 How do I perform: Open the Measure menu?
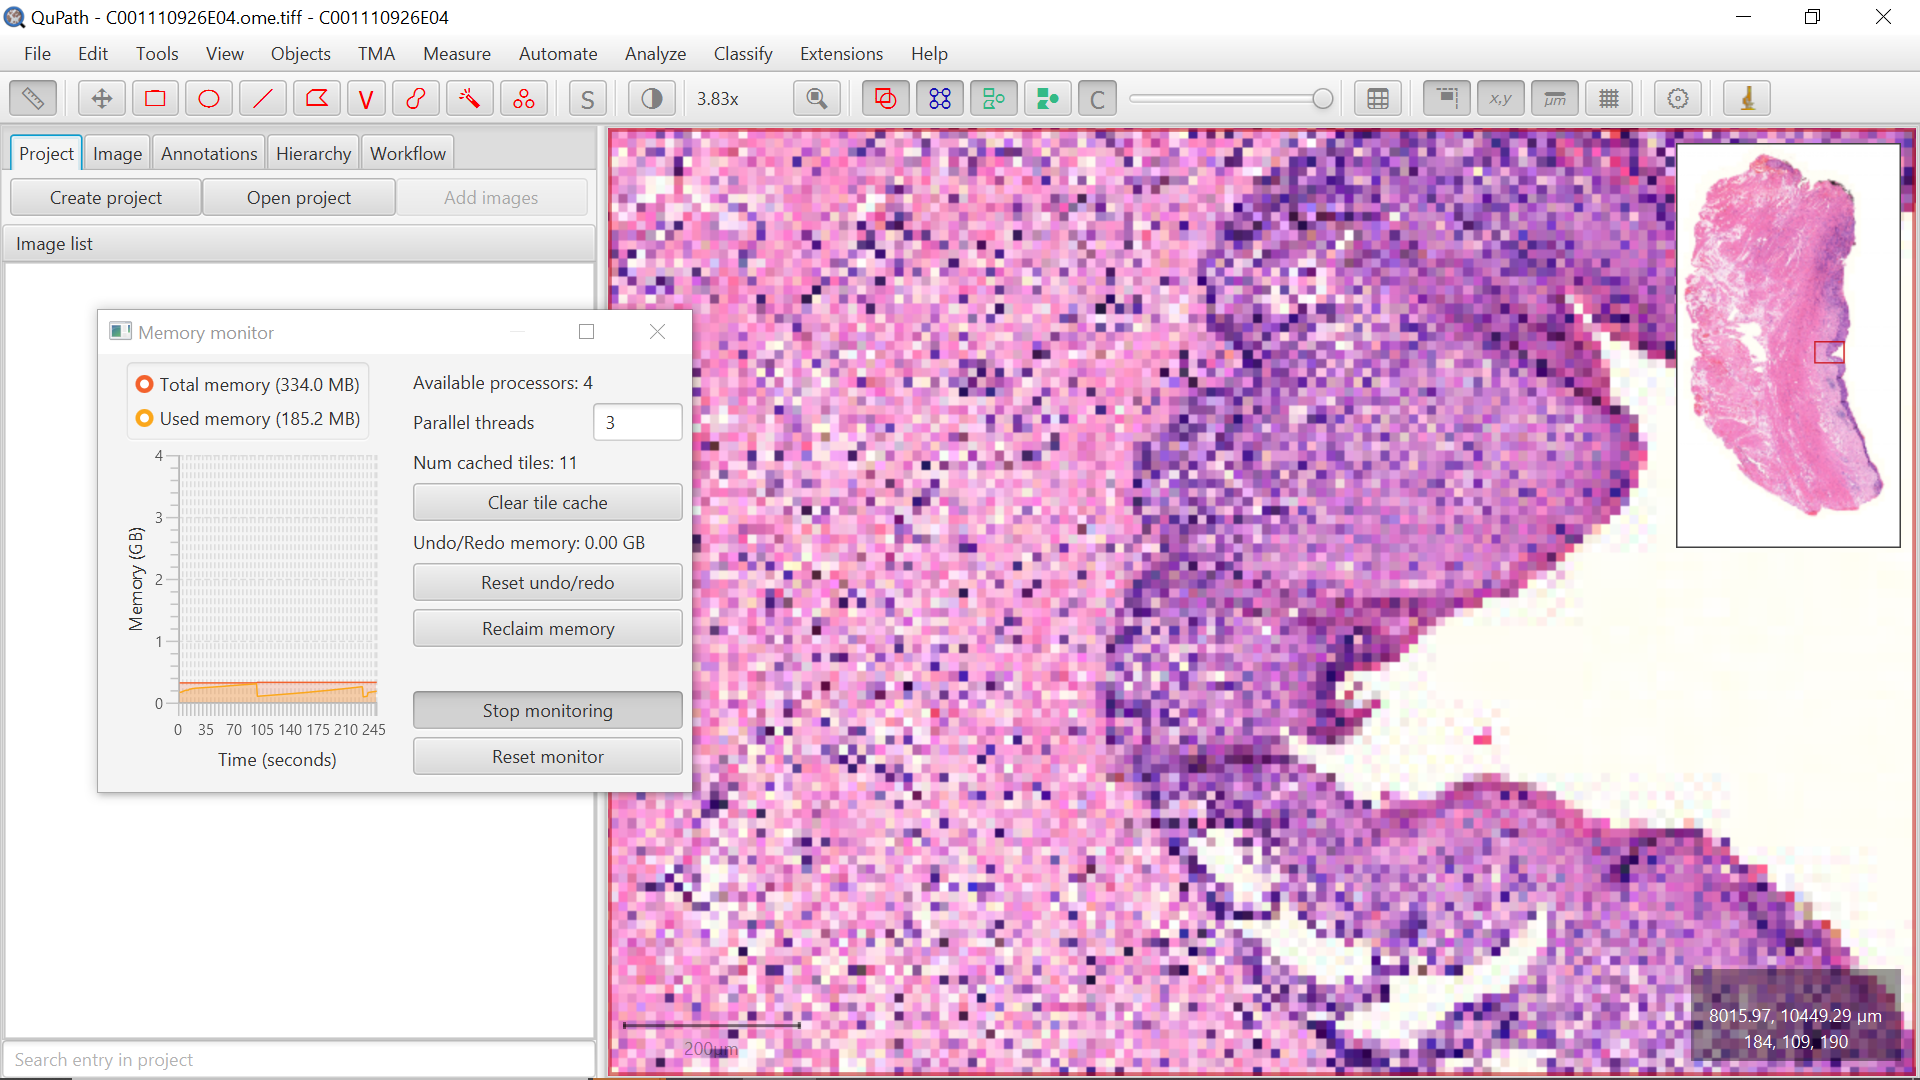(x=456, y=53)
